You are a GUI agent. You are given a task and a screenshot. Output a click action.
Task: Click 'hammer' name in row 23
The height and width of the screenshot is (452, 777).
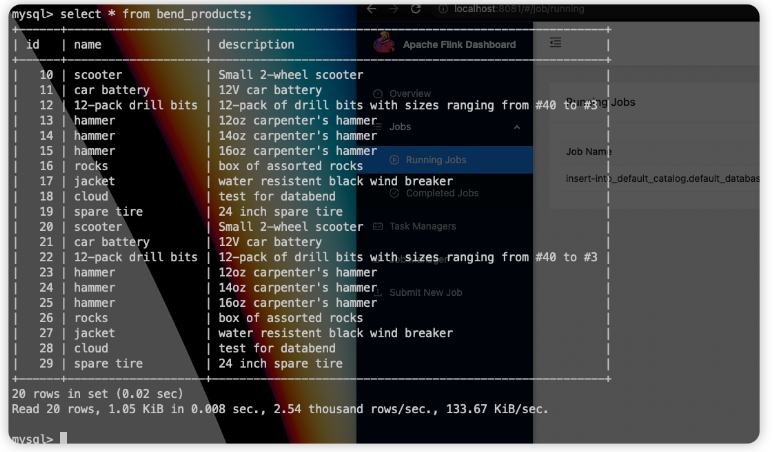pyautogui.click(x=94, y=273)
